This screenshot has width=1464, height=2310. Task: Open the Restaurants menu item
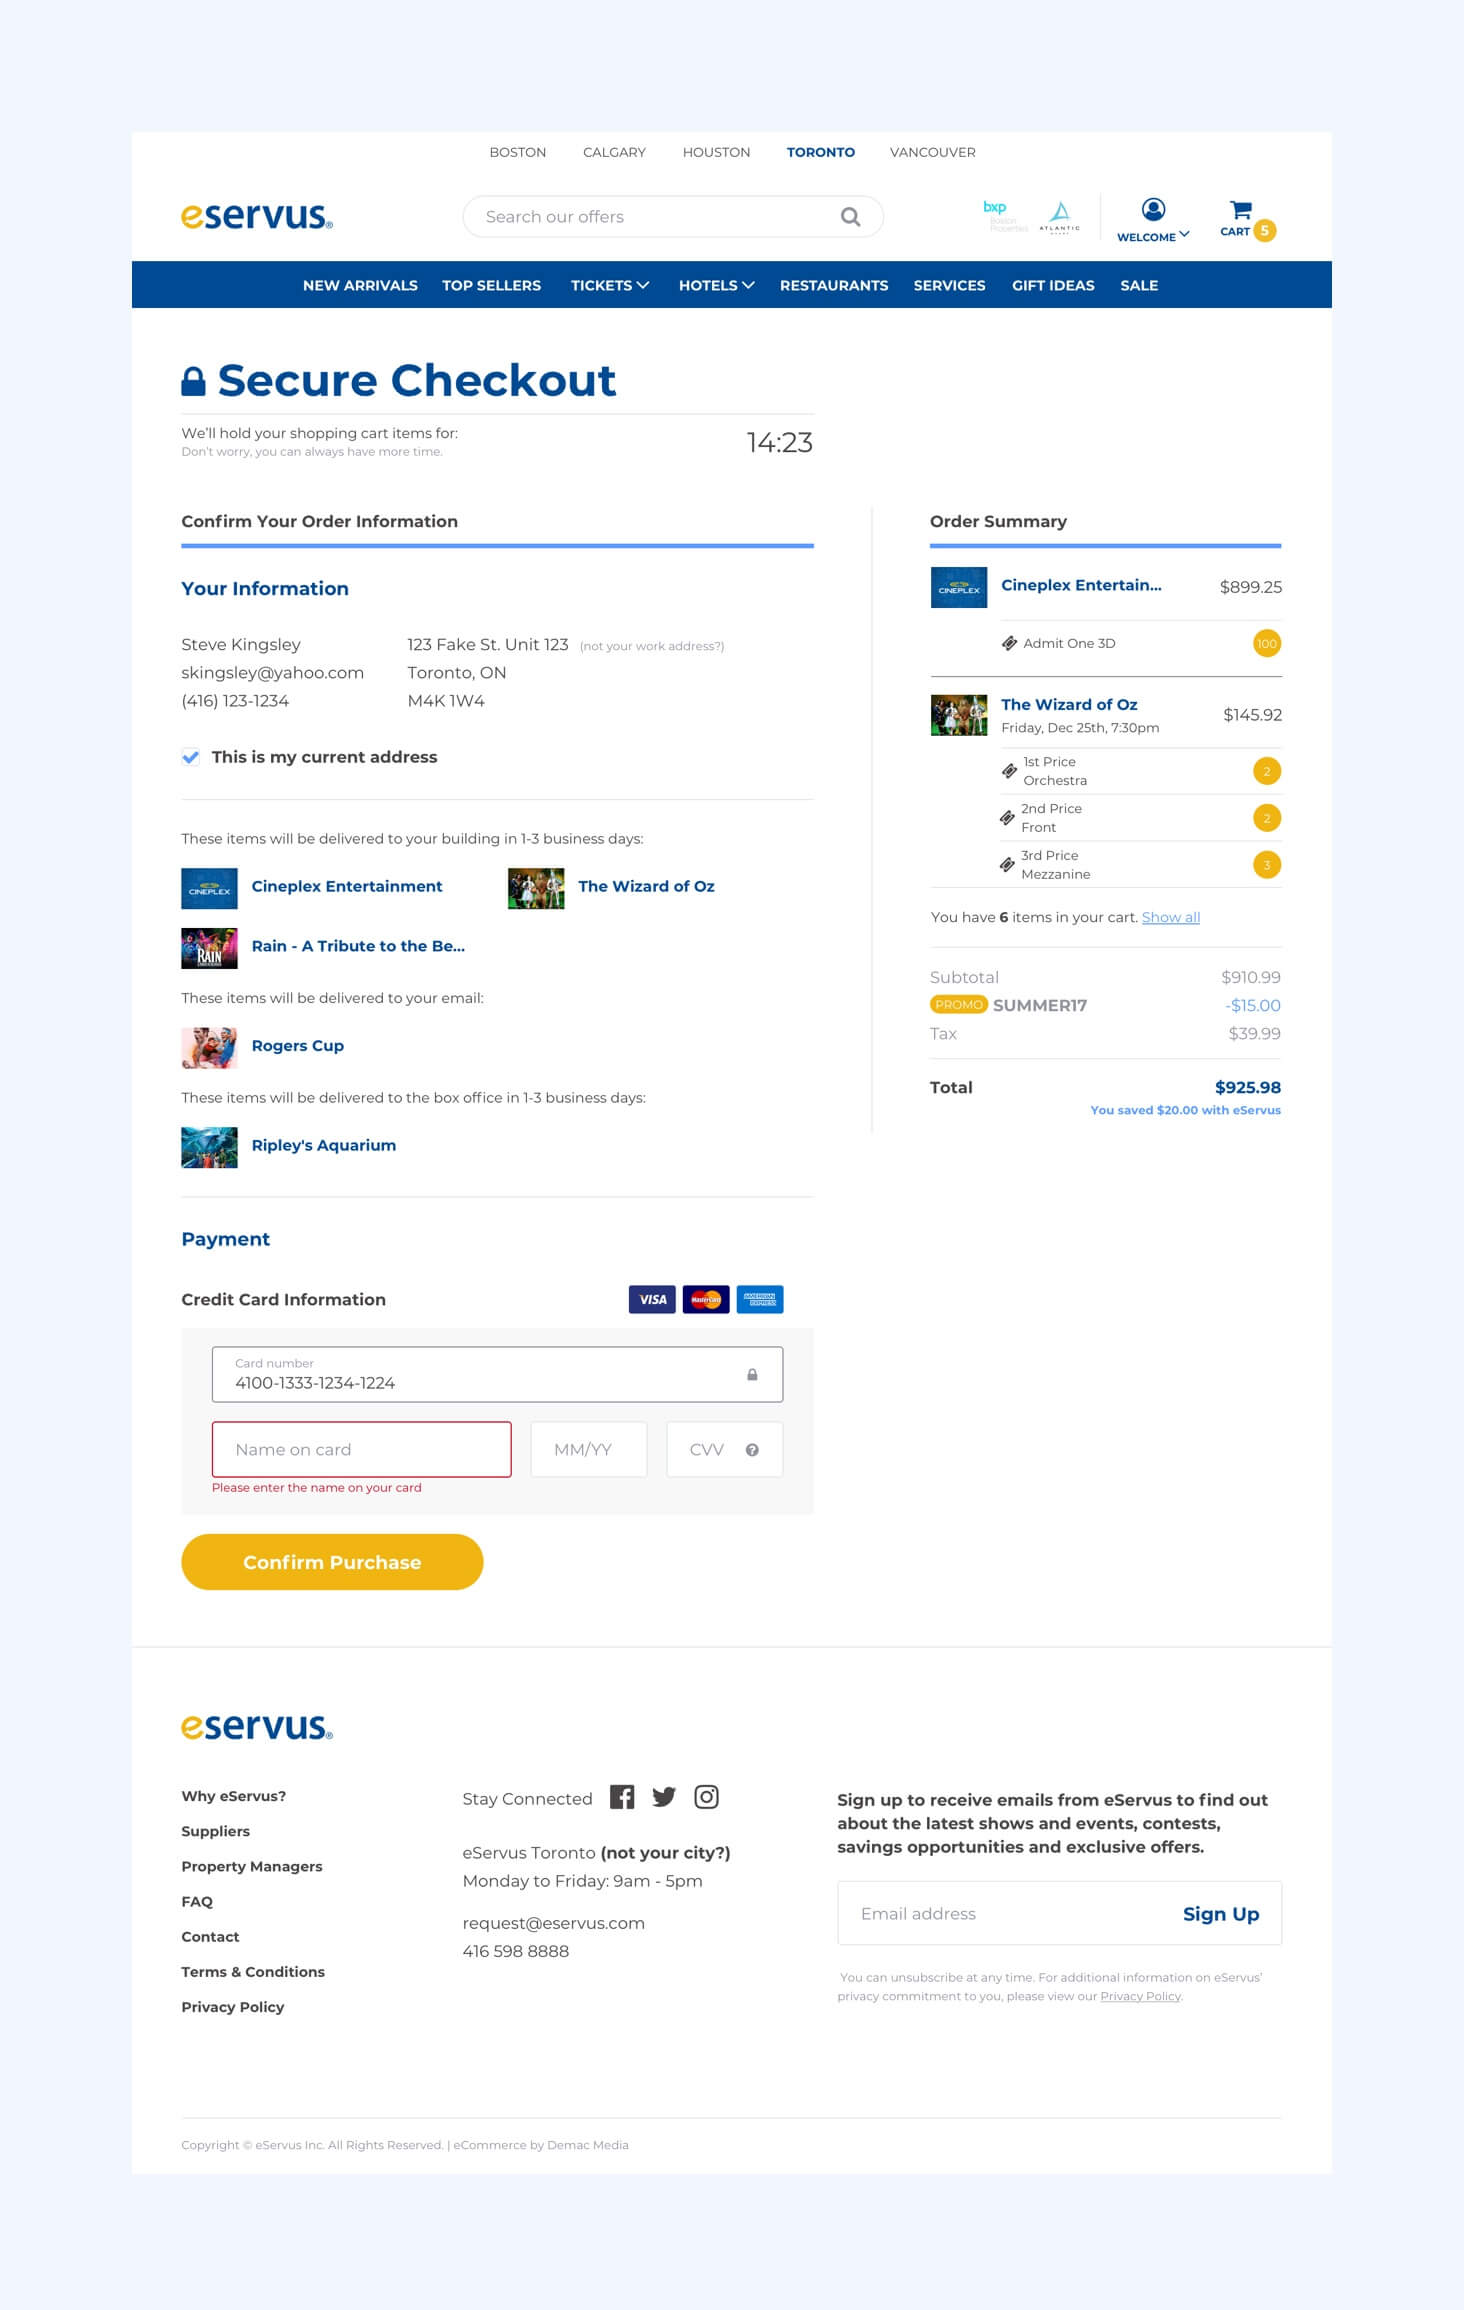pos(834,285)
